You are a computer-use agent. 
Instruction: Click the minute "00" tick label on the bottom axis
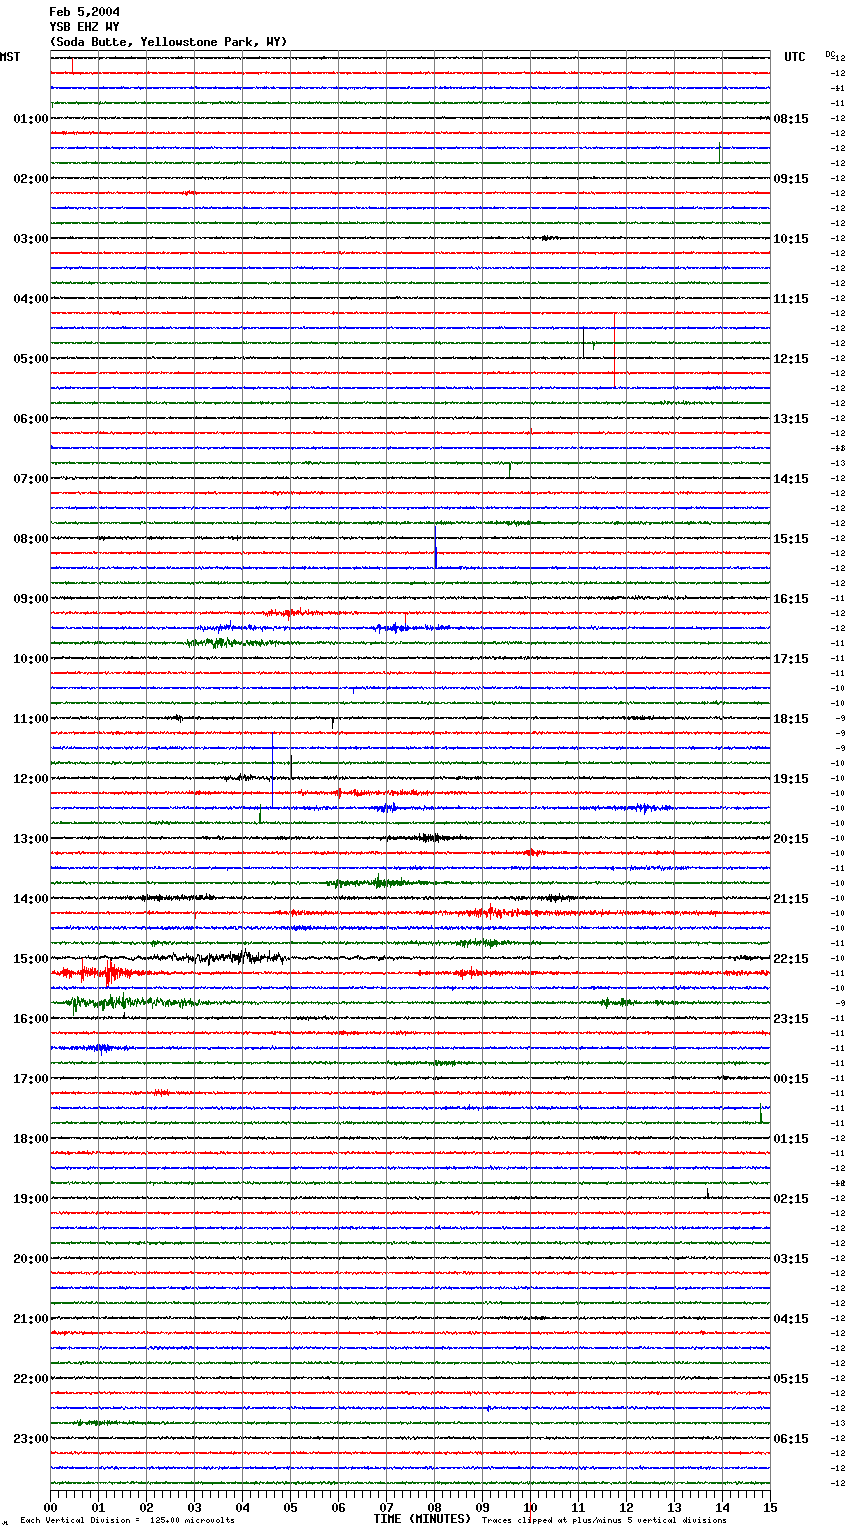[x=50, y=1507]
